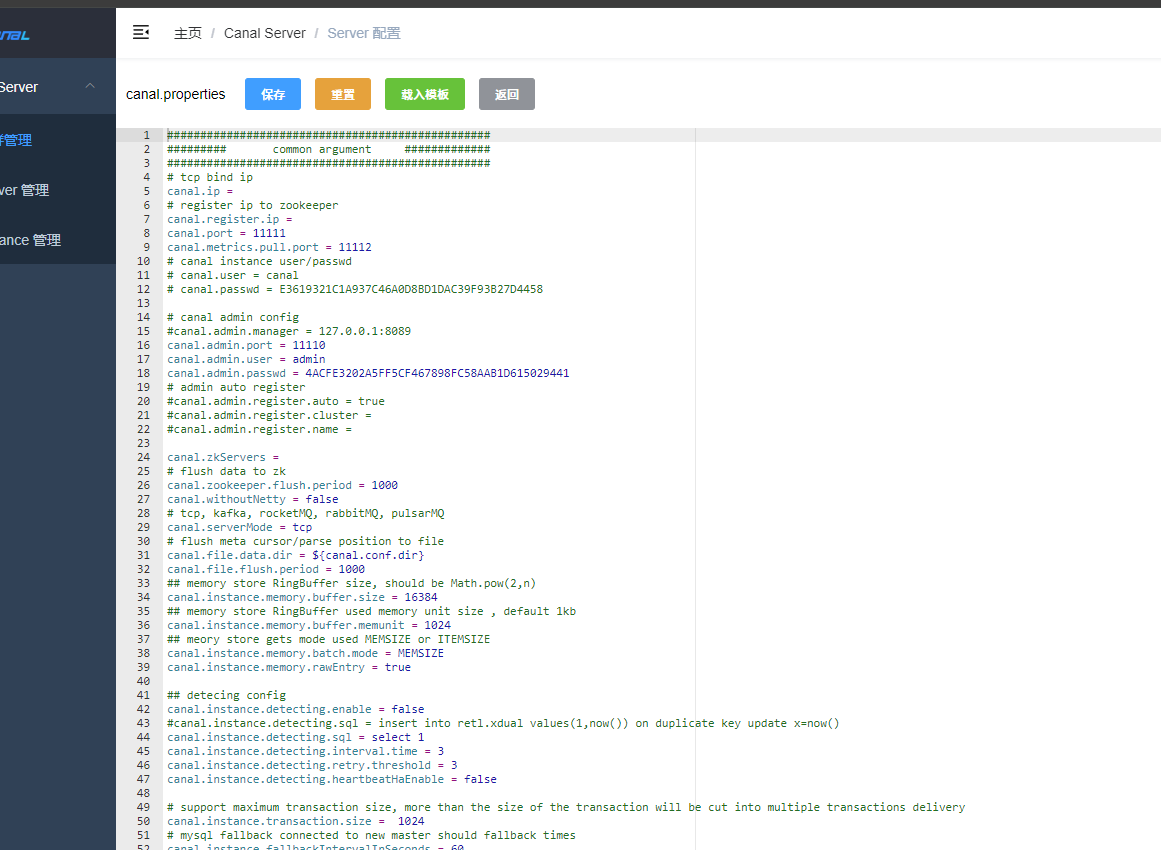Click the ${canal.conf.dir} value
This screenshot has width=1161, height=850.
pos(368,555)
